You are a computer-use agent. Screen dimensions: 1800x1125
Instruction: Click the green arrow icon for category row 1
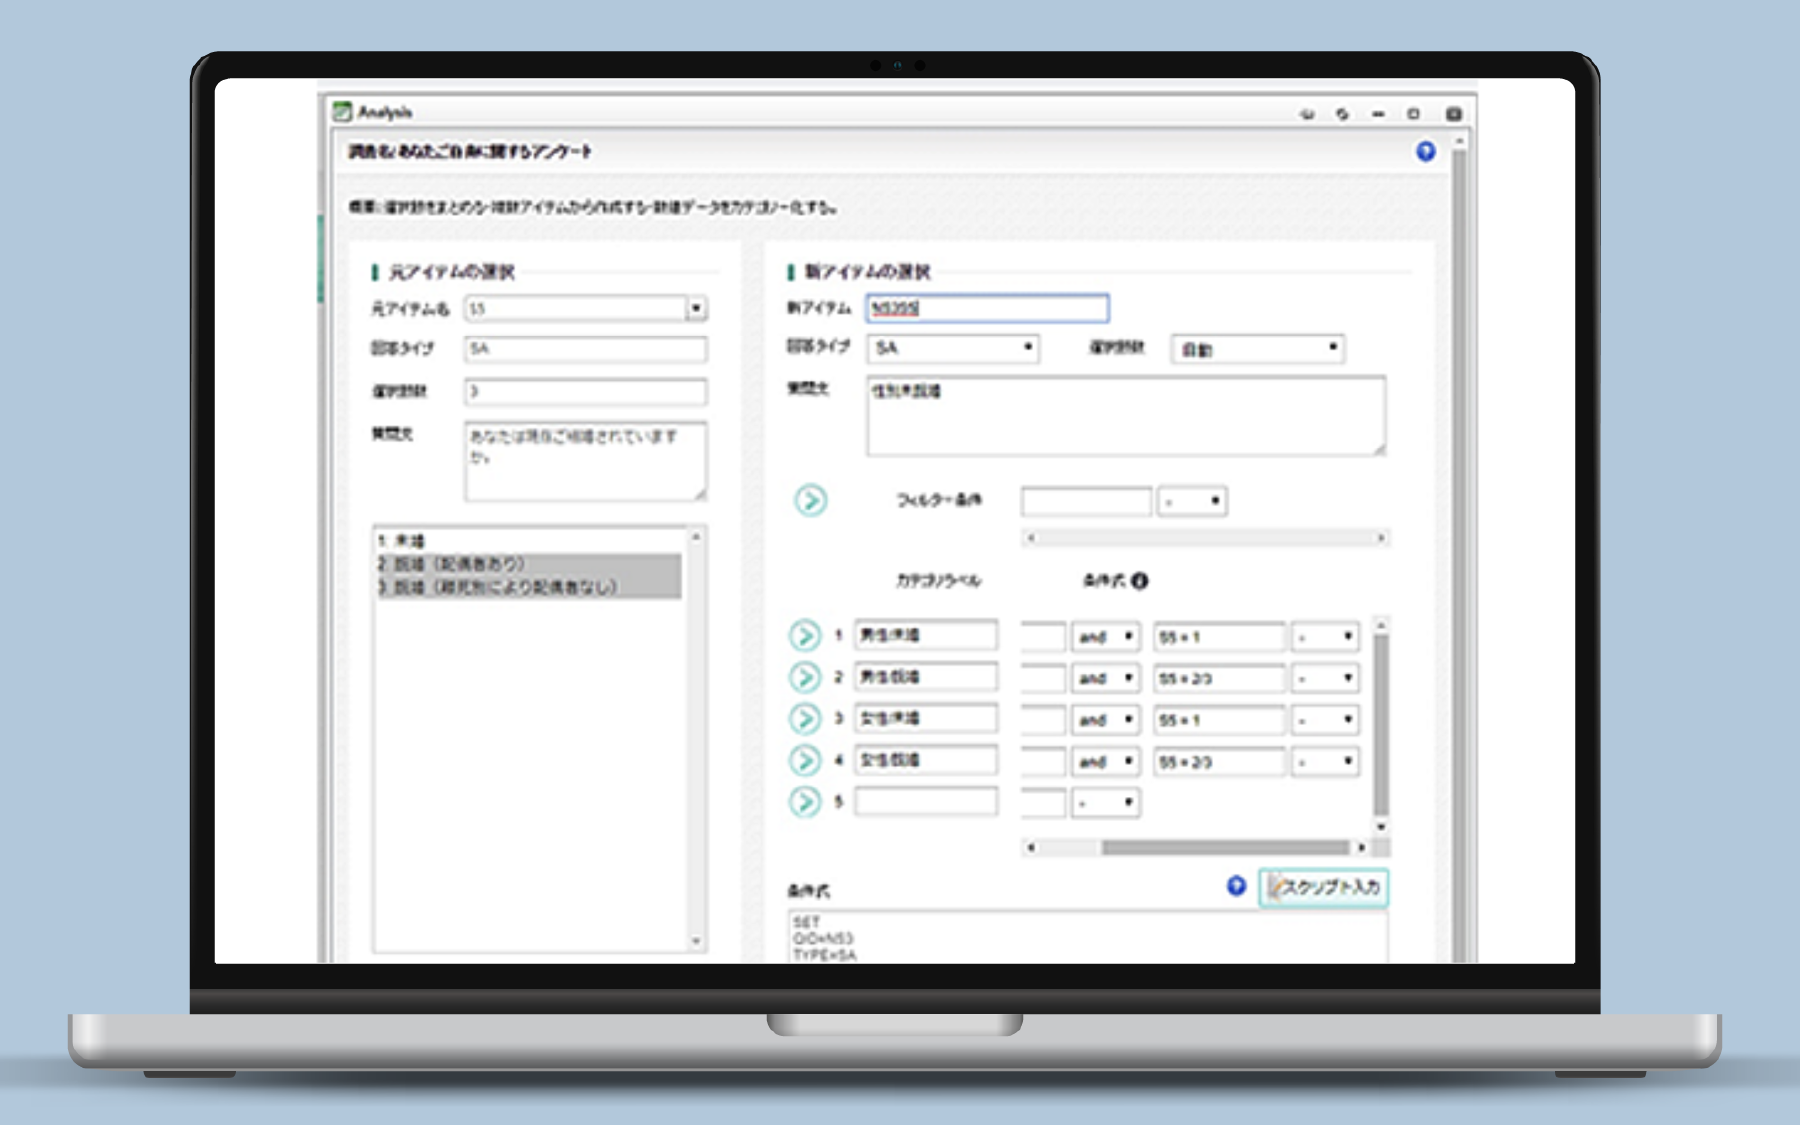click(805, 636)
